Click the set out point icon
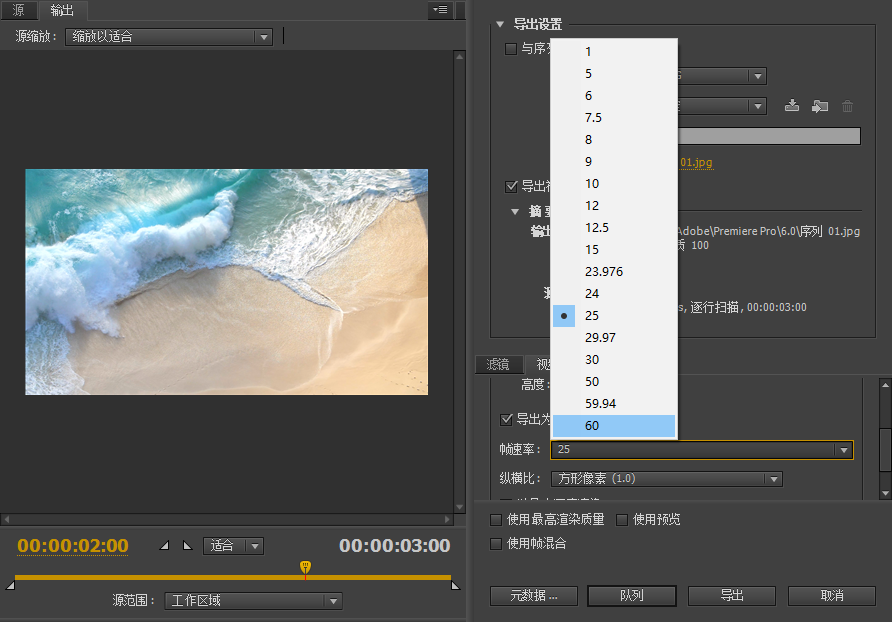892x622 pixels. coord(186,546)
